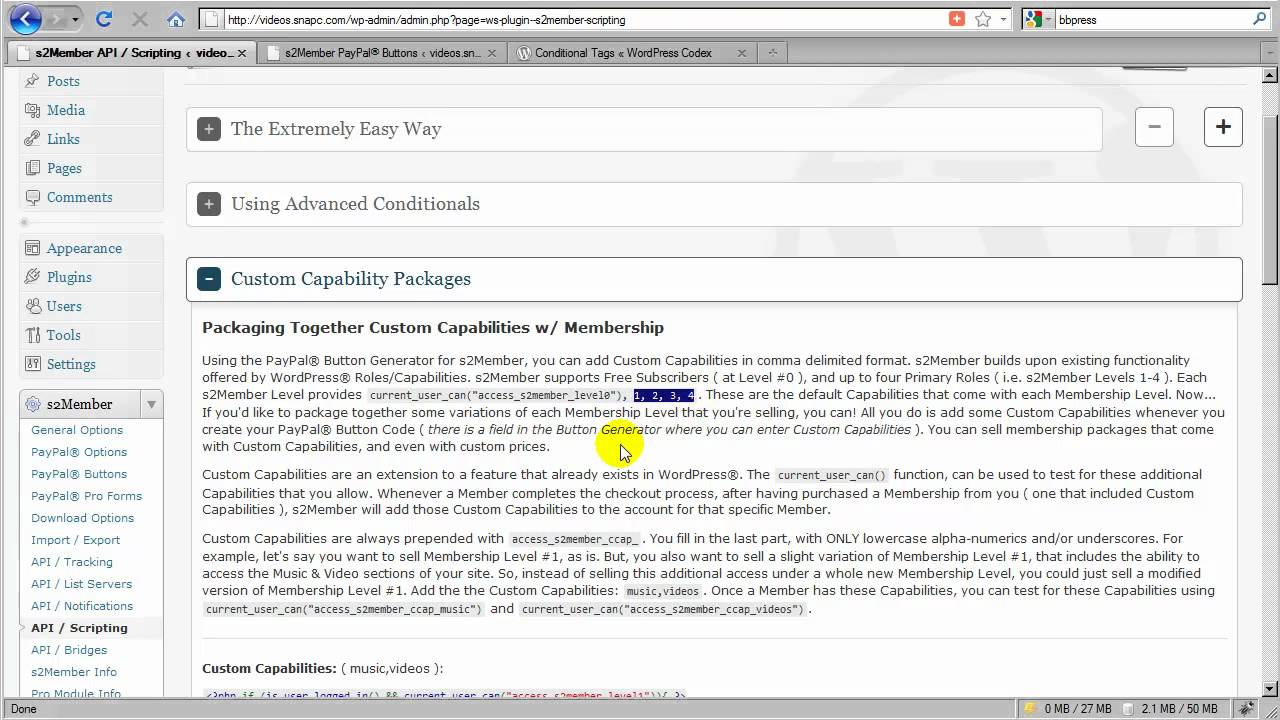The height and width of the screenshot is (720, 1280).
Task: Click the Links chain icon
Action: point(33,139)
